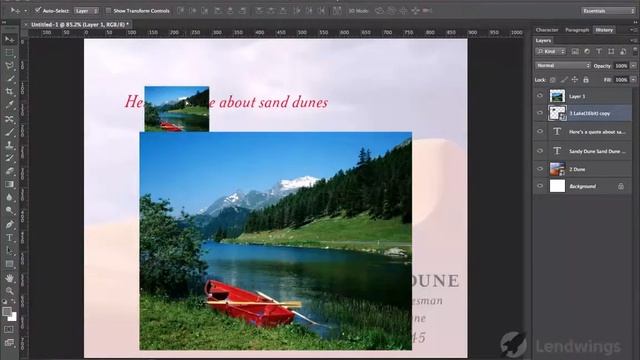Hide the 1 Lake copy layer
The width and height of the screenshot is (640, 360).
click(x=540, y=113)
